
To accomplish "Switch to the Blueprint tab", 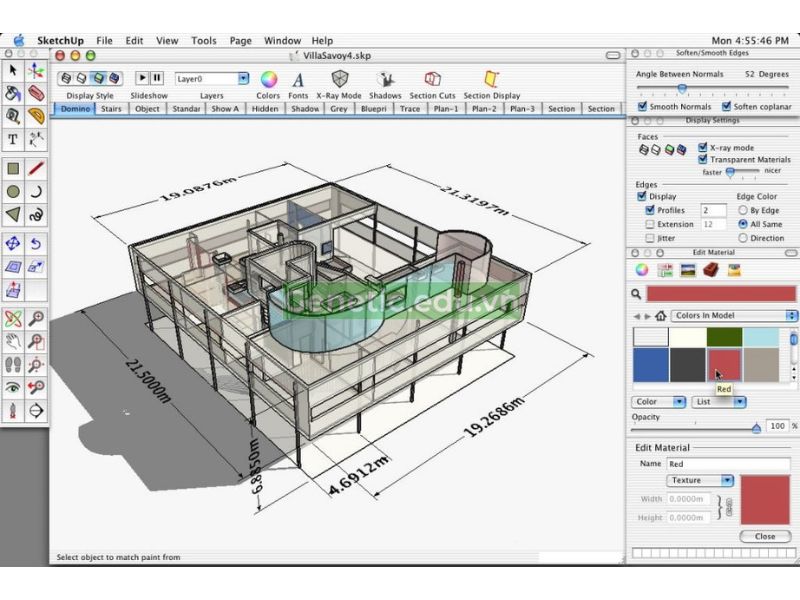I will pos(375,110).
